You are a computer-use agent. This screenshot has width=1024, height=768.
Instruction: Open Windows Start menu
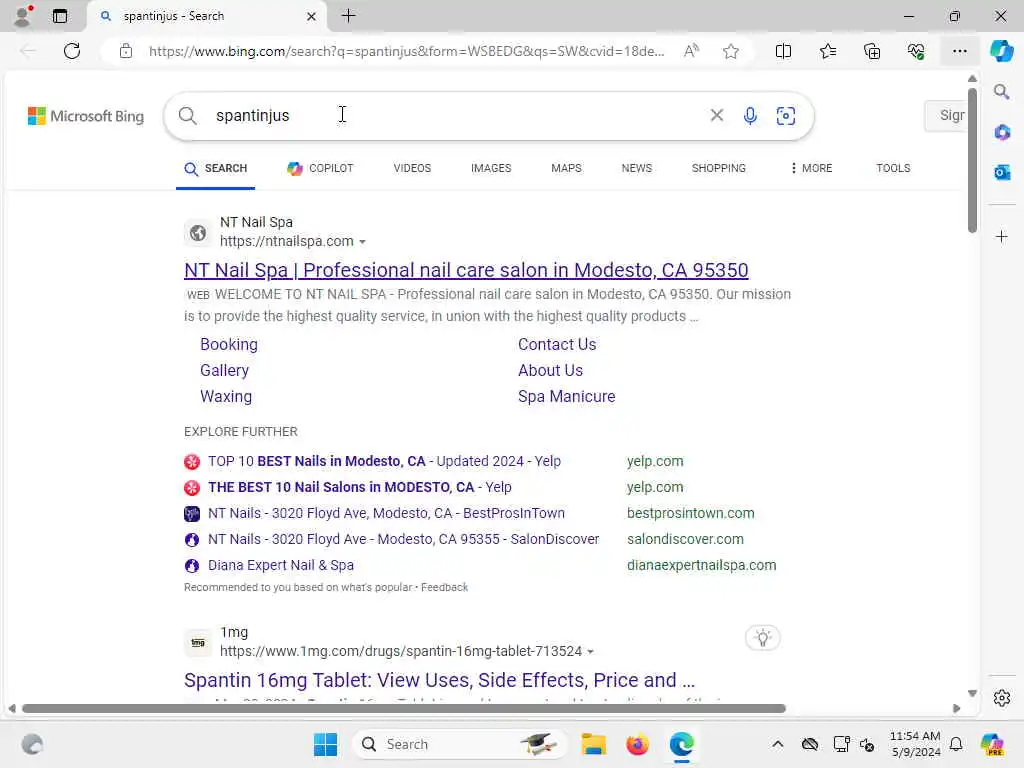coord(325,744)
